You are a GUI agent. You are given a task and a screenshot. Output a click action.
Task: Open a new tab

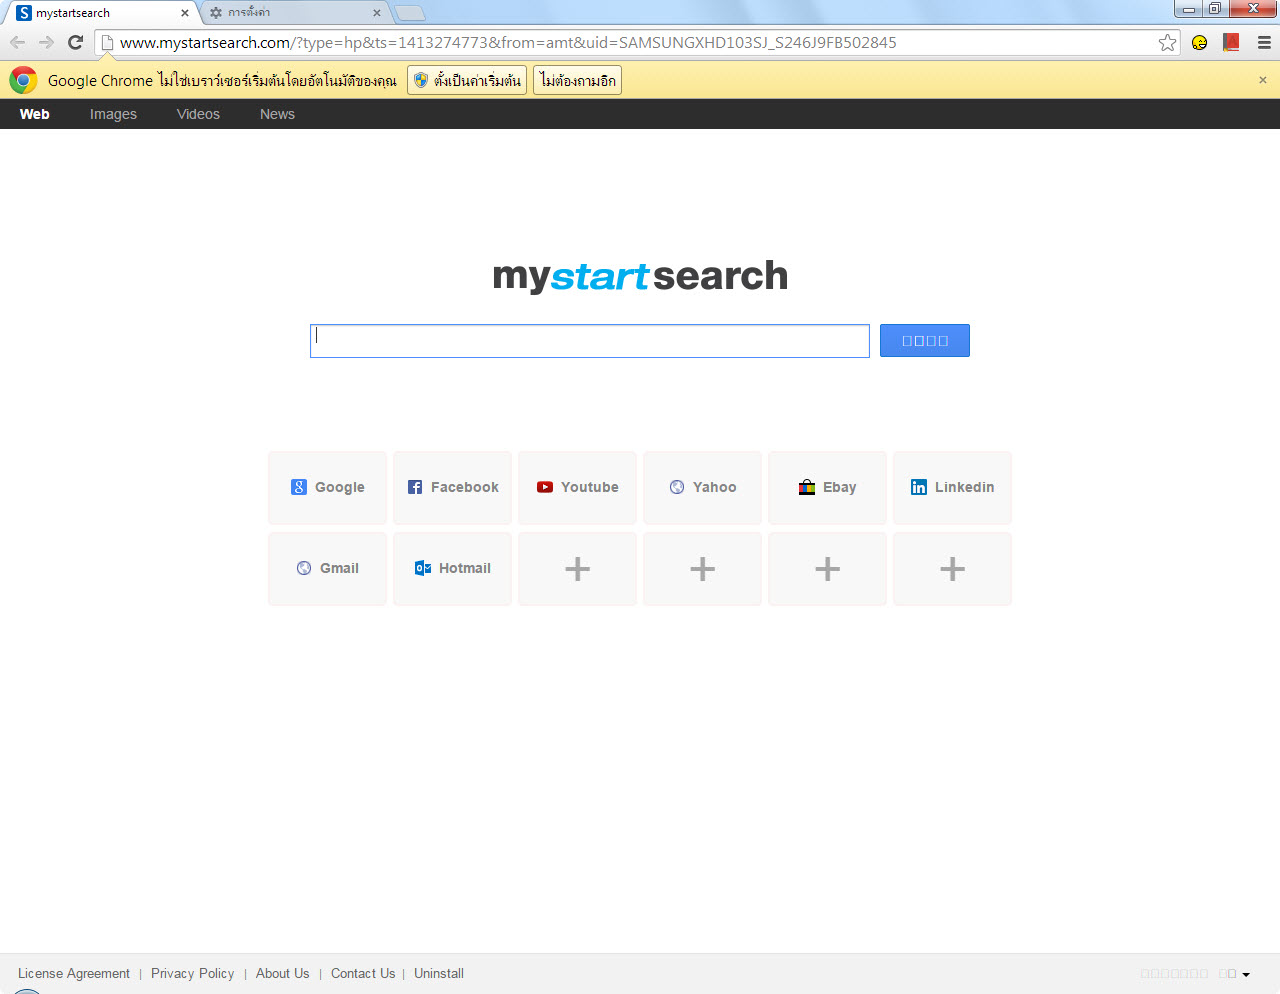[x=409, y=13]
